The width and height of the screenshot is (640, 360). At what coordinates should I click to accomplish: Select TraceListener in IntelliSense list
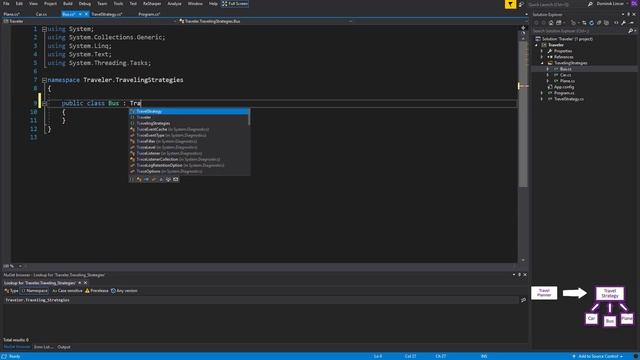click(189, 153)
